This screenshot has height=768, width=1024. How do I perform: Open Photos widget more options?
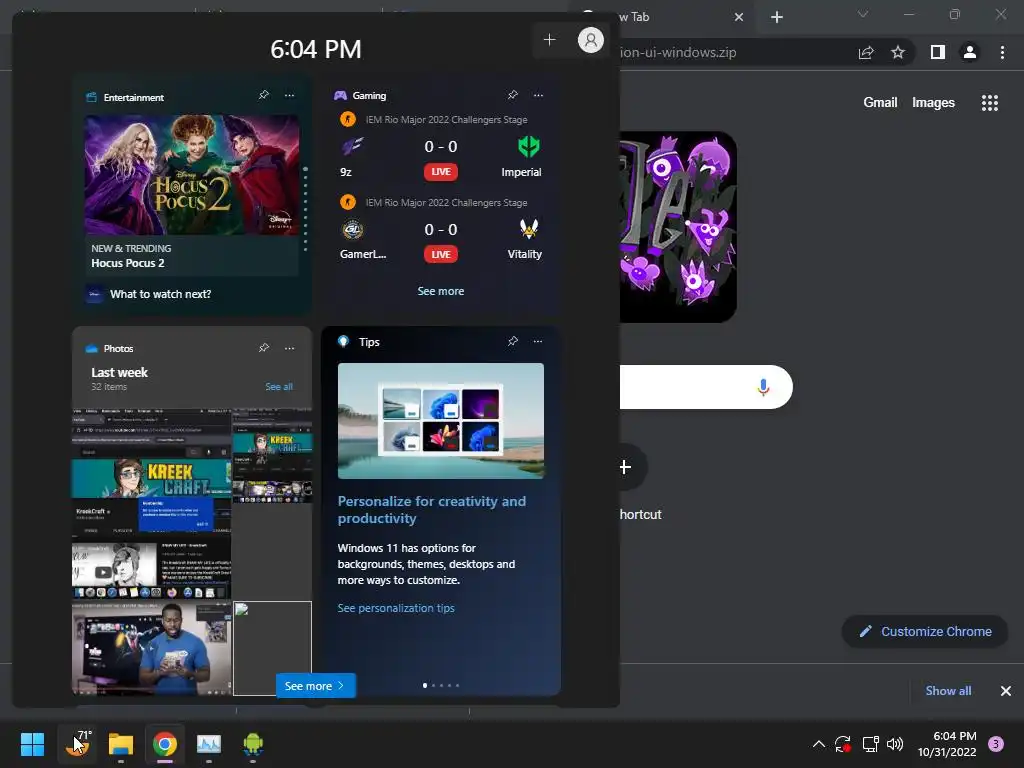click(289, 348)
